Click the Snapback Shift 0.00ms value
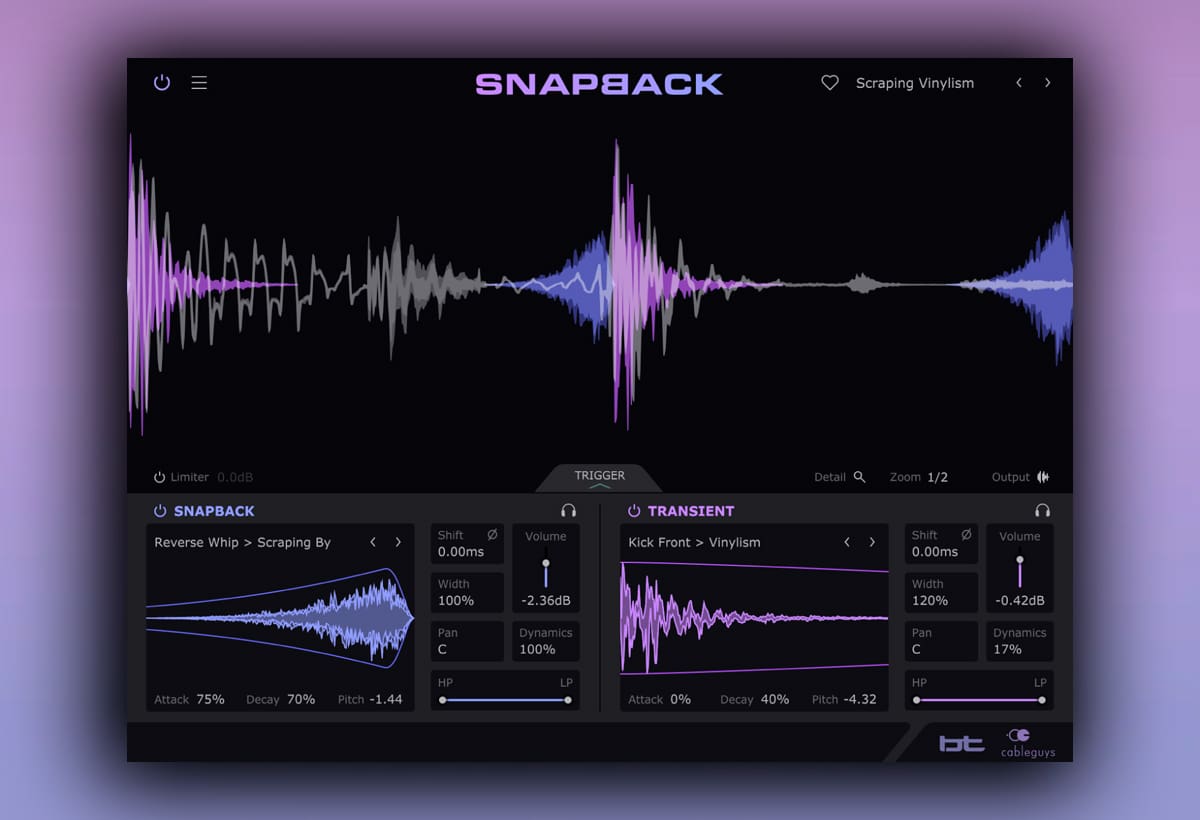This screenshot has width=1200, height=820. (460, 552)
